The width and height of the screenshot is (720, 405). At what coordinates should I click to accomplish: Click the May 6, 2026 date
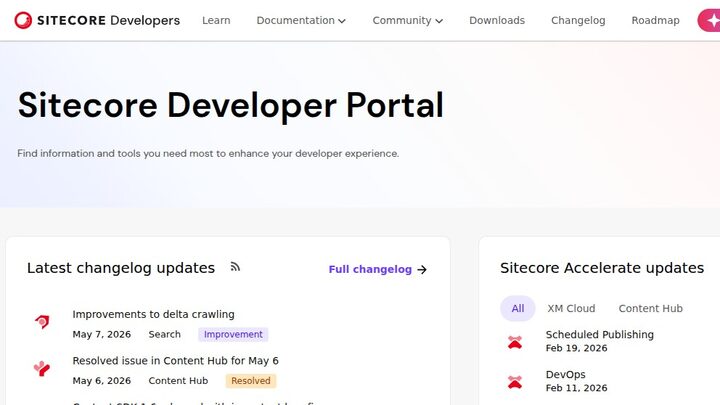pos(101,381)
